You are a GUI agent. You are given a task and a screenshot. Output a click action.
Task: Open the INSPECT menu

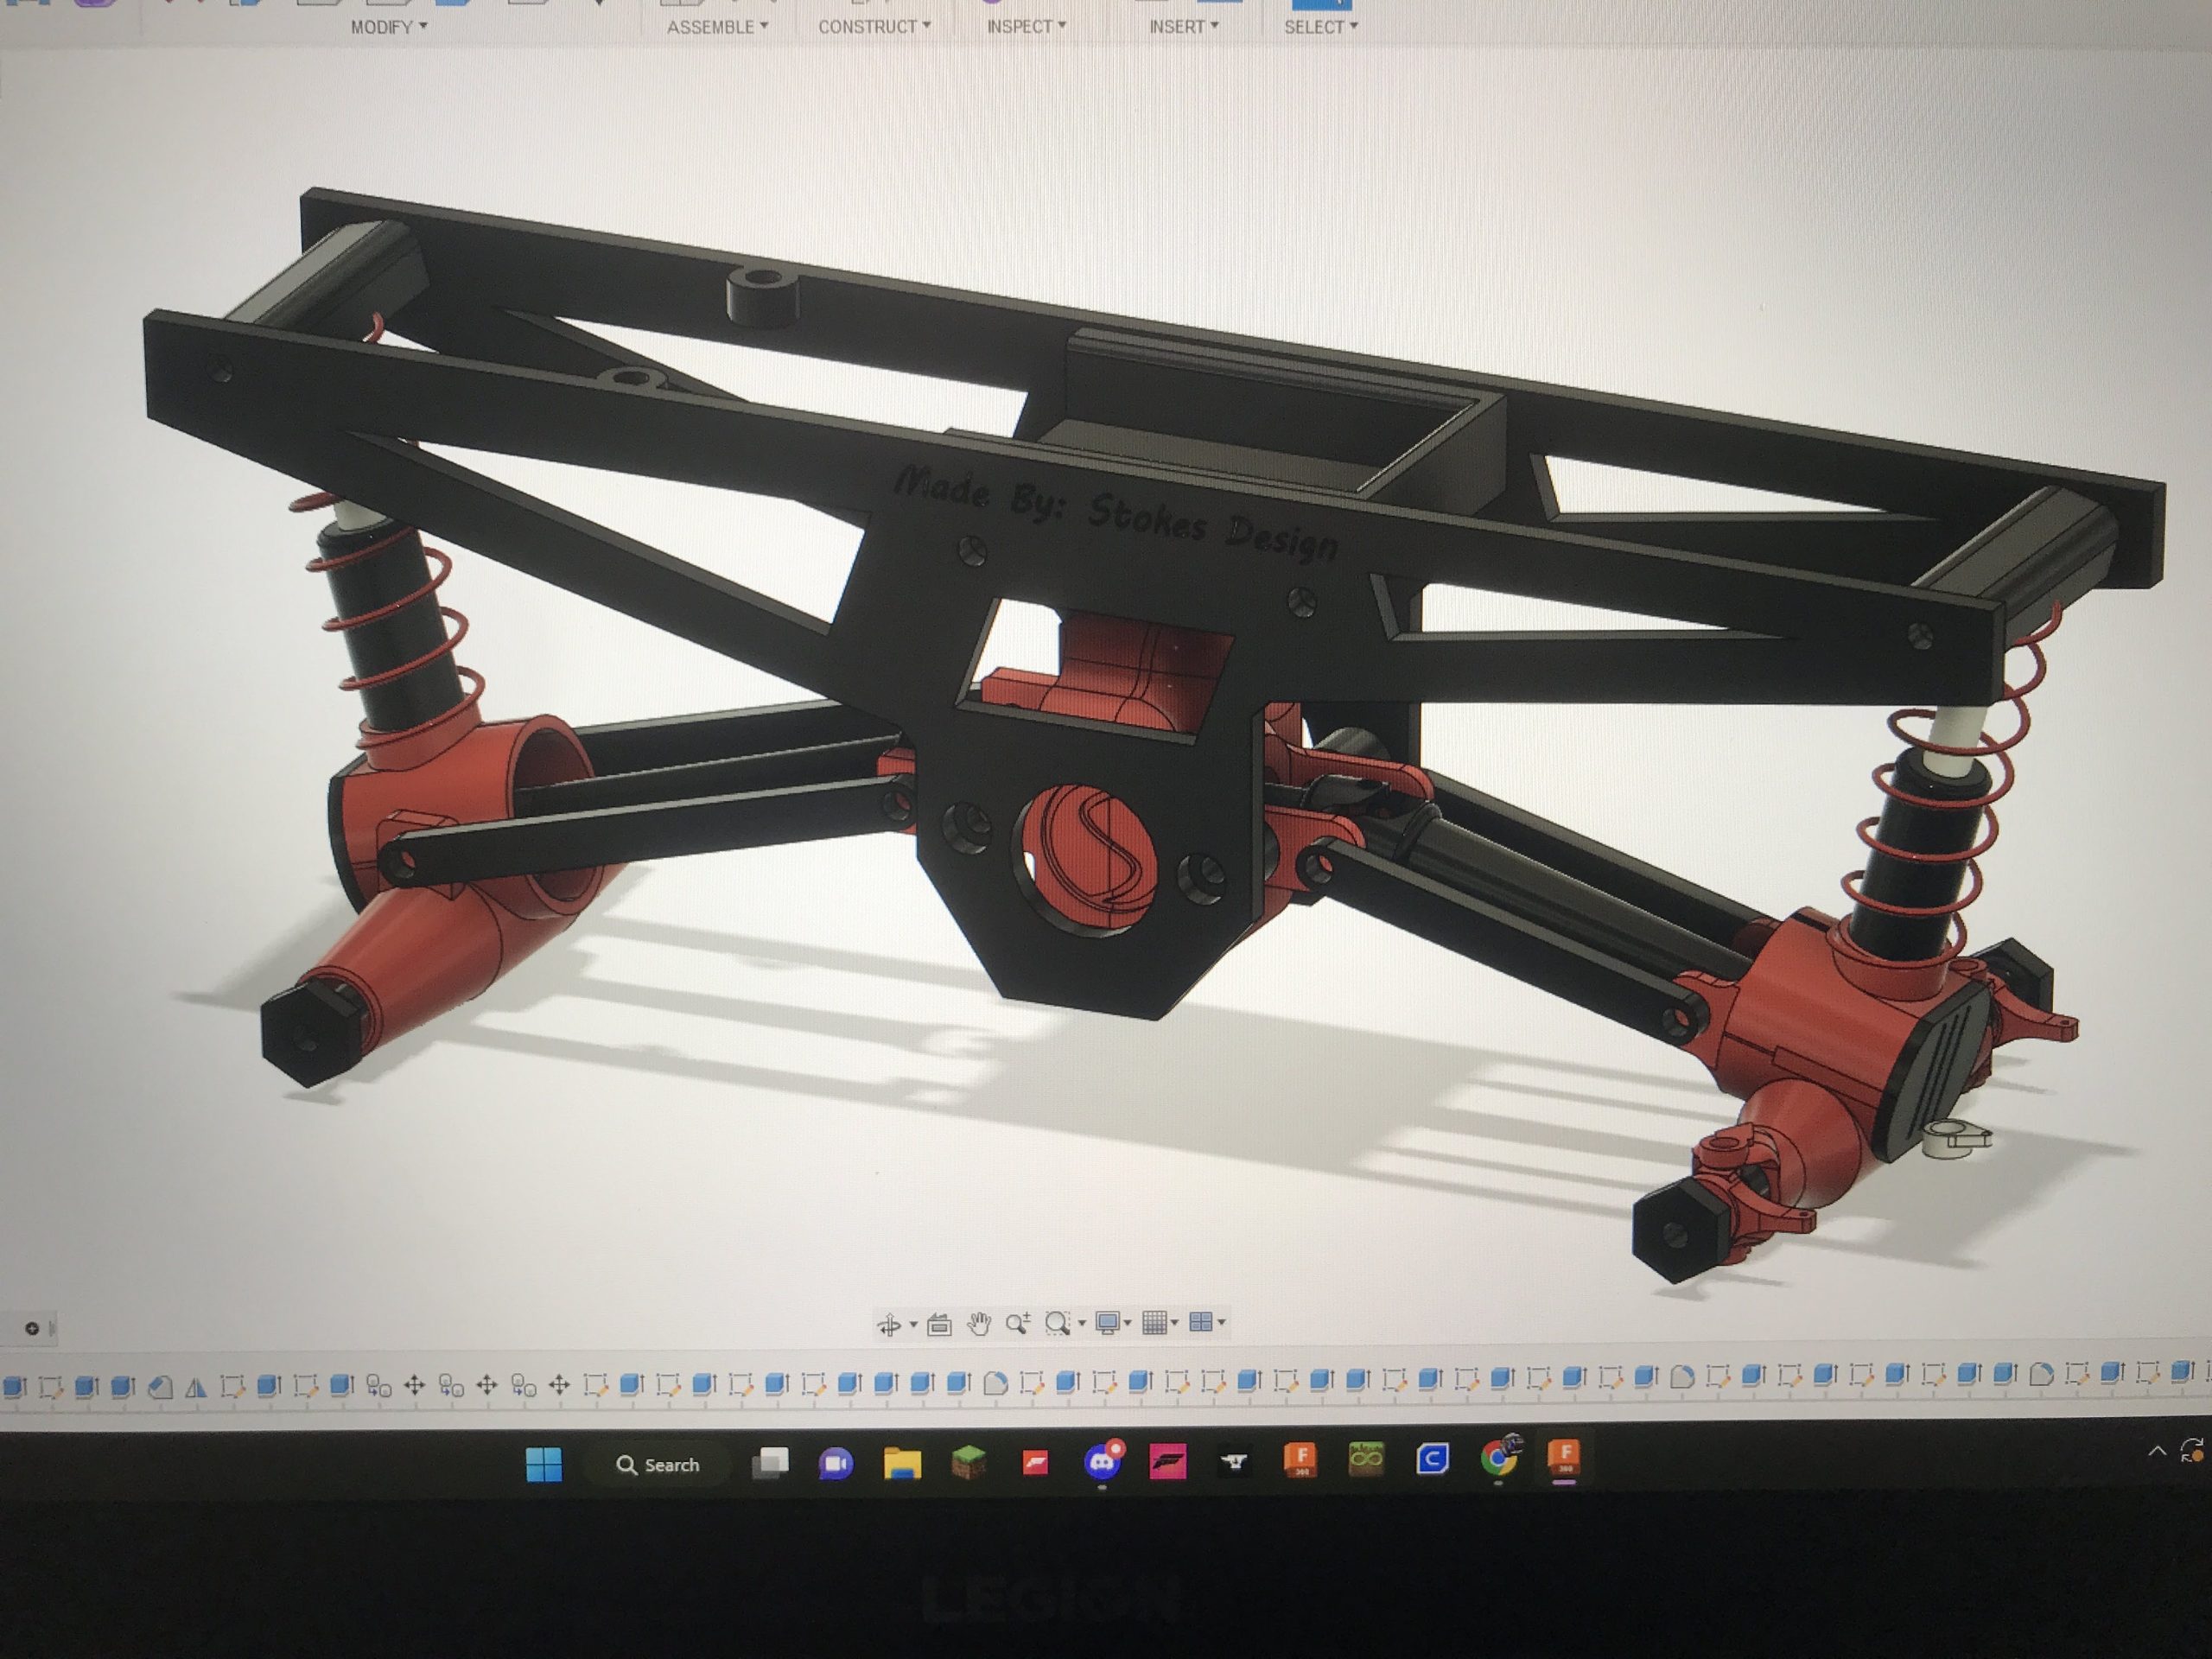click(1026, 27)
